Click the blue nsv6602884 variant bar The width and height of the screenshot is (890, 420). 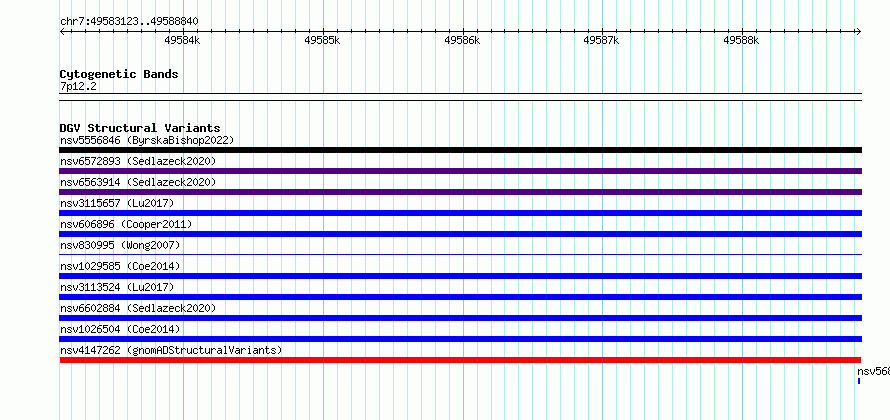click(460, 318)
